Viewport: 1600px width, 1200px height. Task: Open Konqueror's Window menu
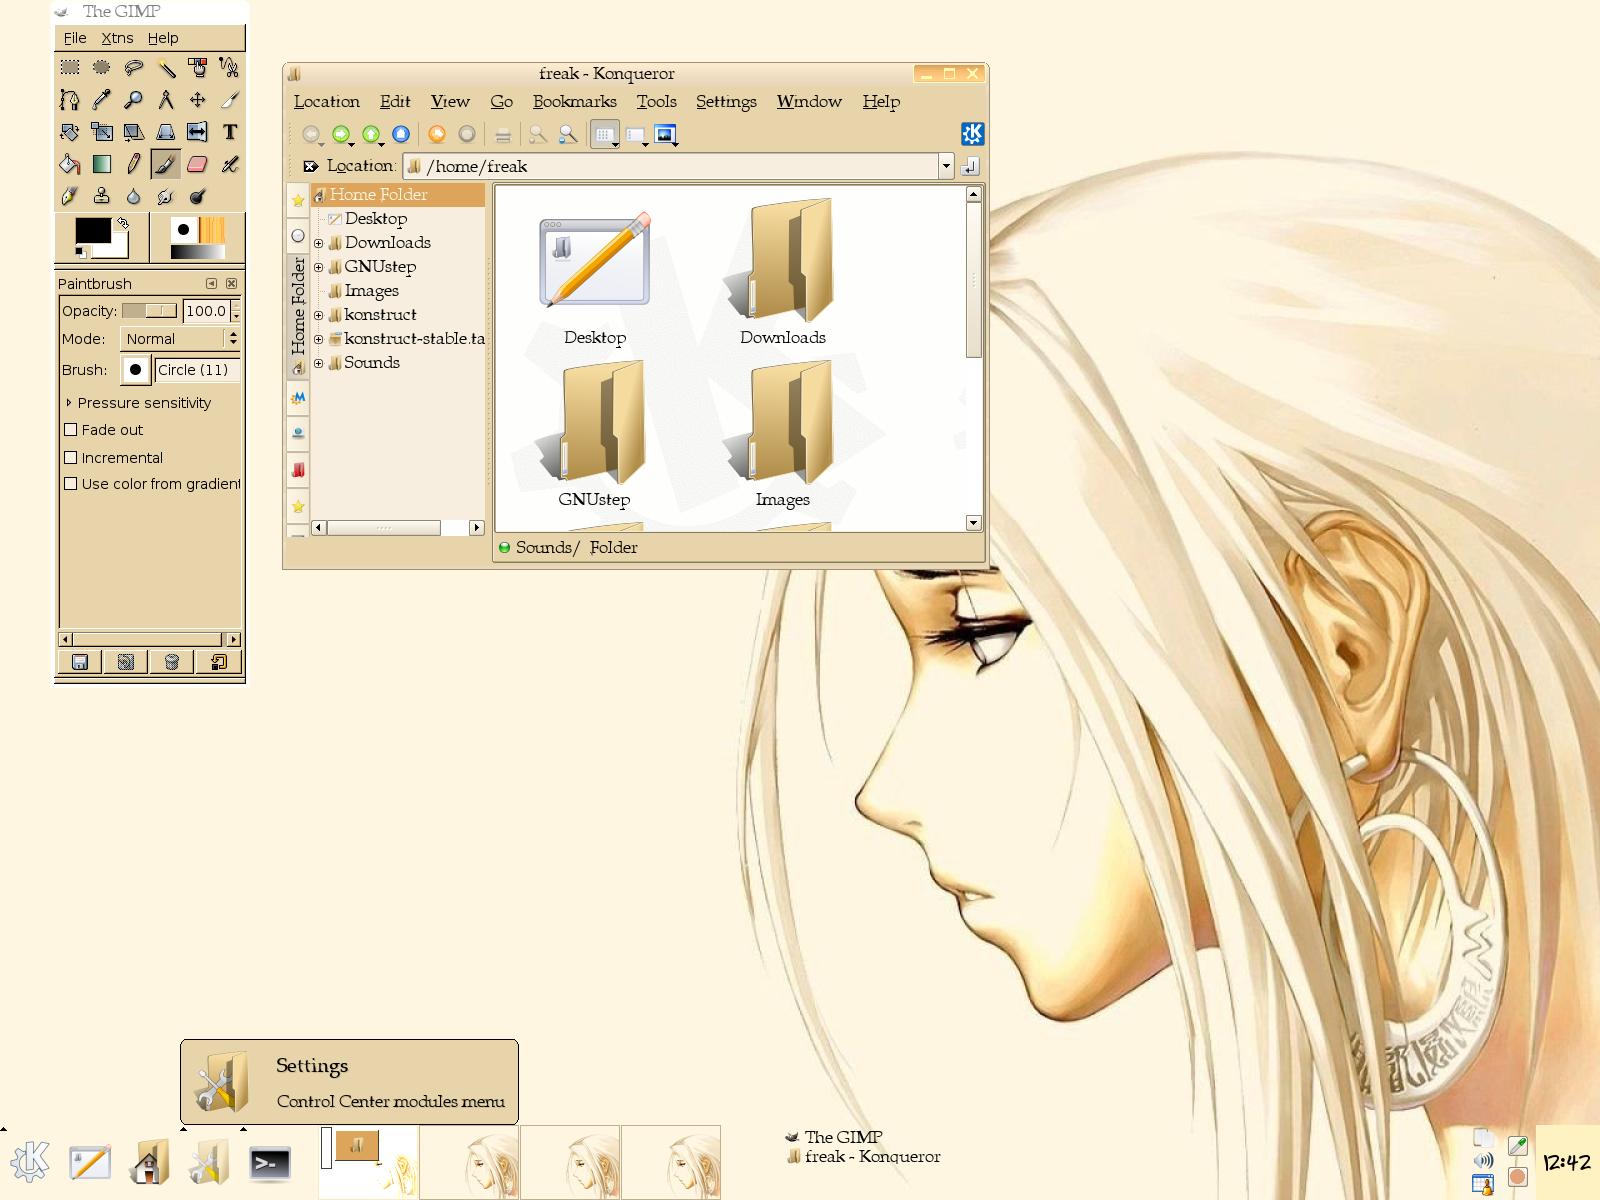809,101
